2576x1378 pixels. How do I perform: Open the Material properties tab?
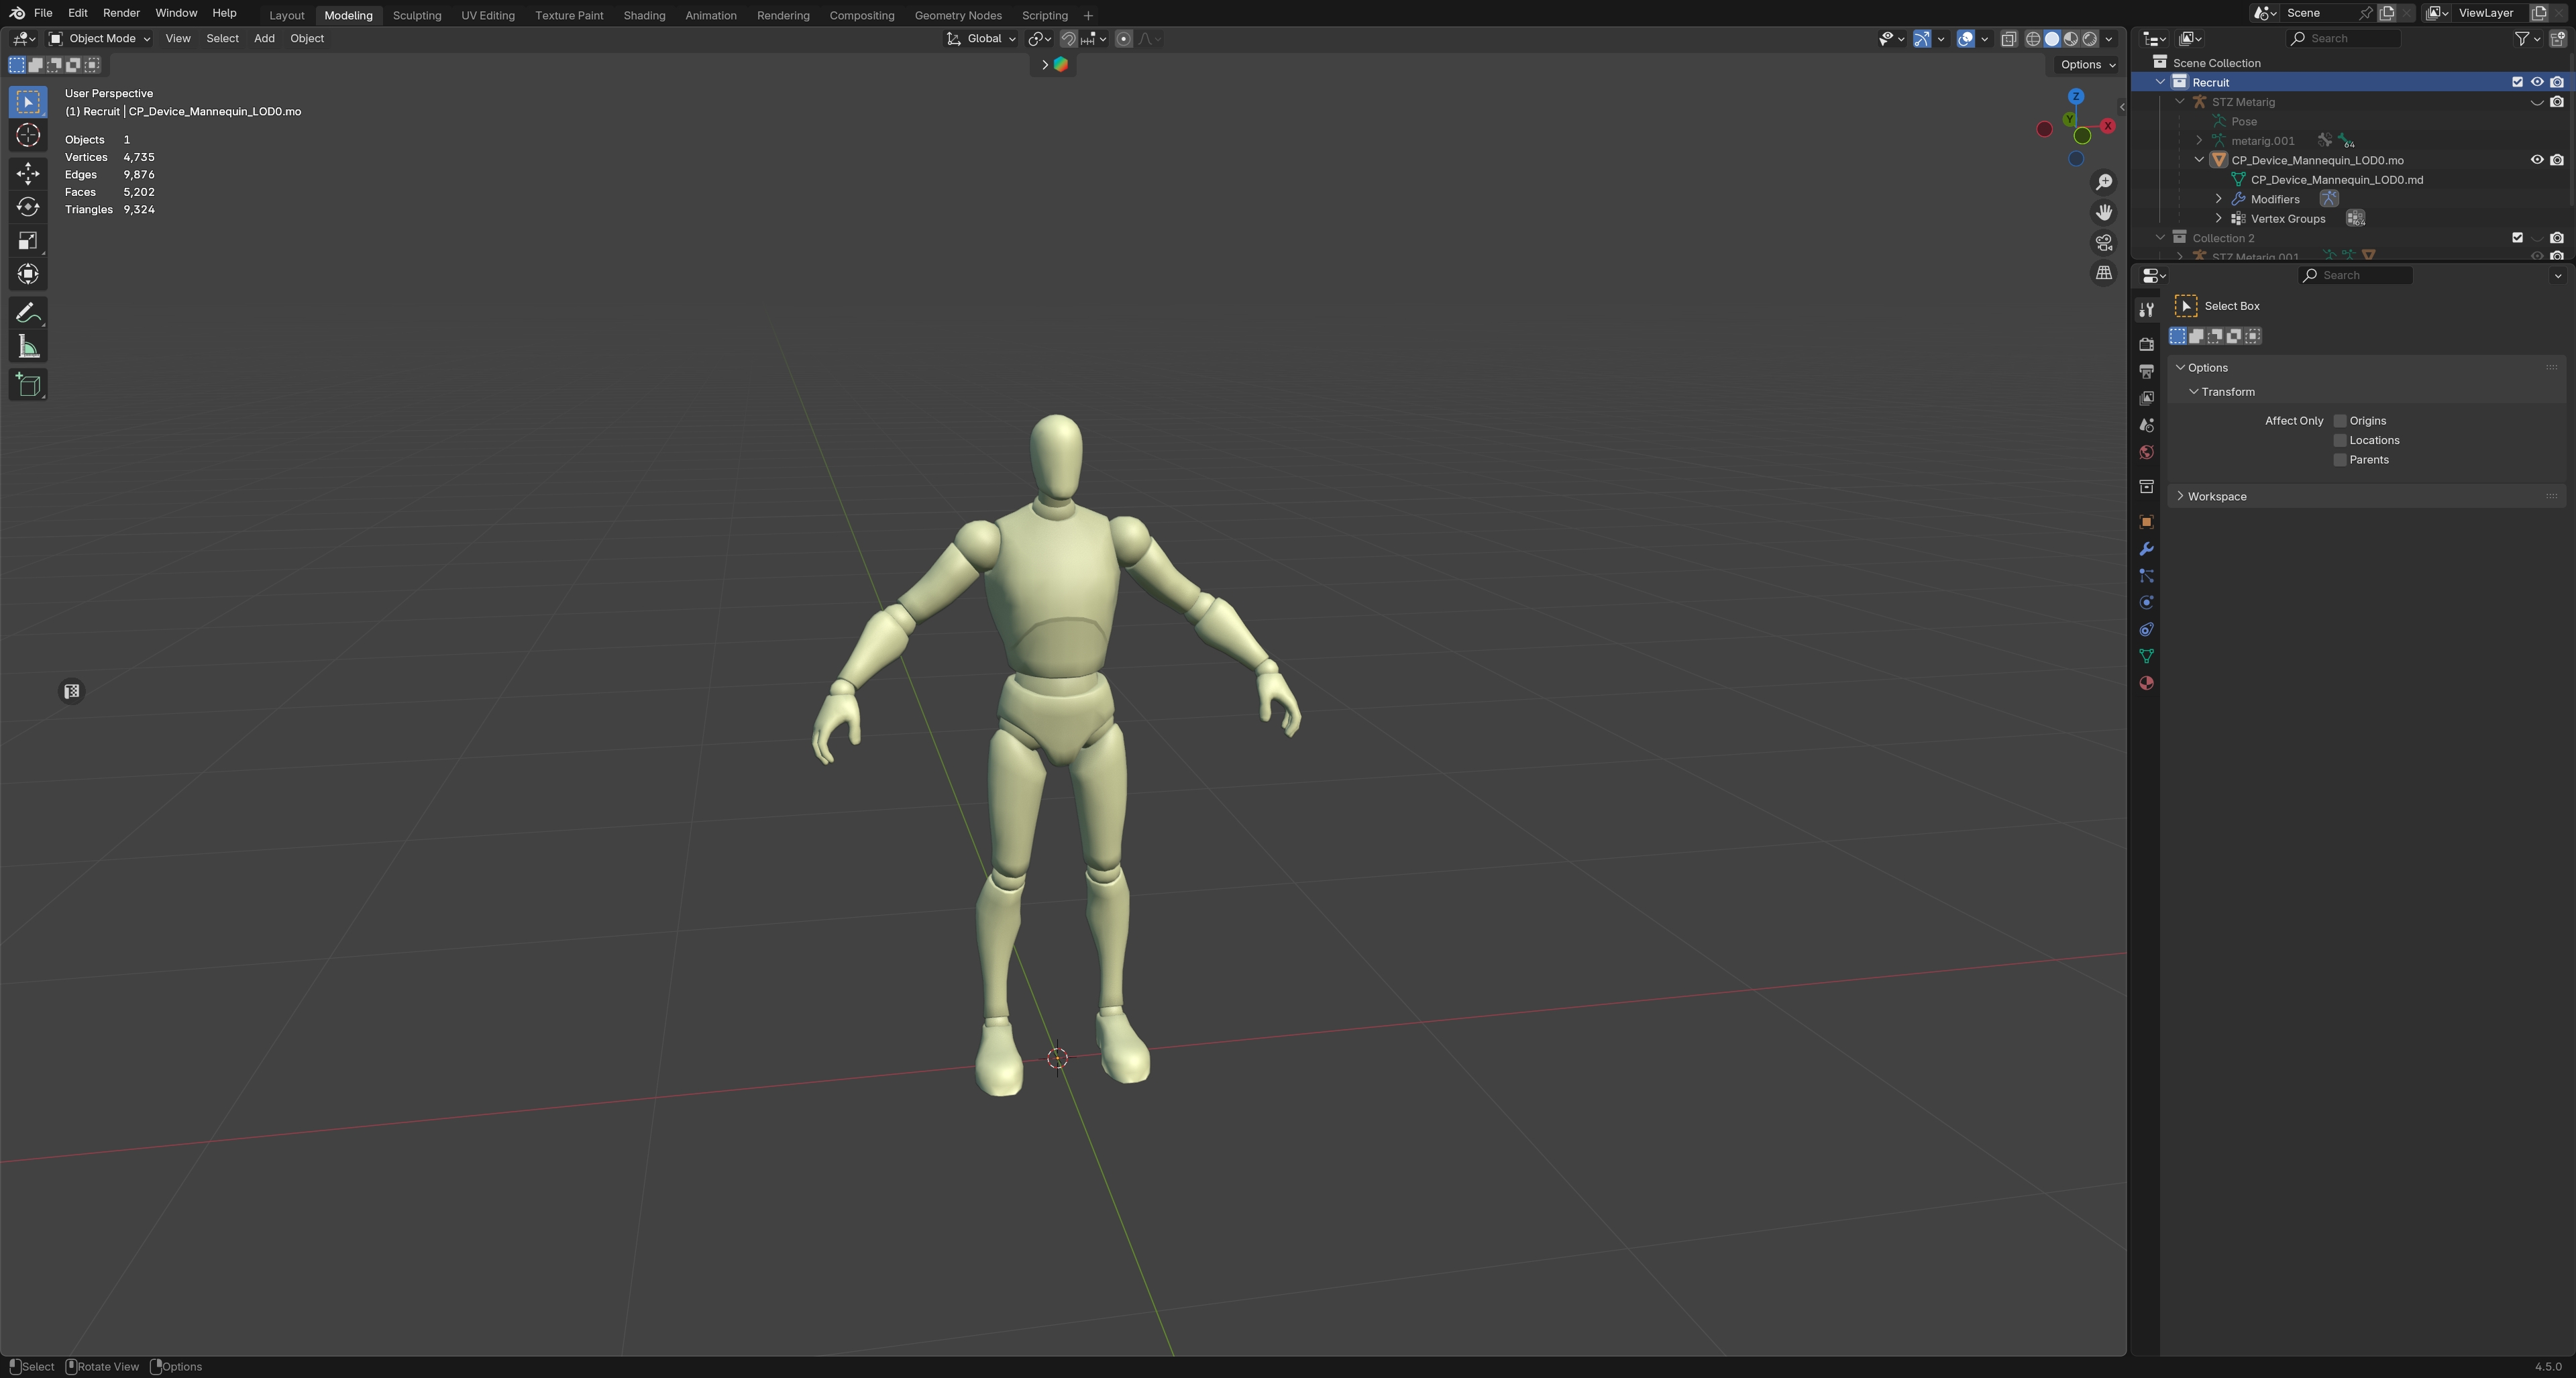coord(2146,683)
